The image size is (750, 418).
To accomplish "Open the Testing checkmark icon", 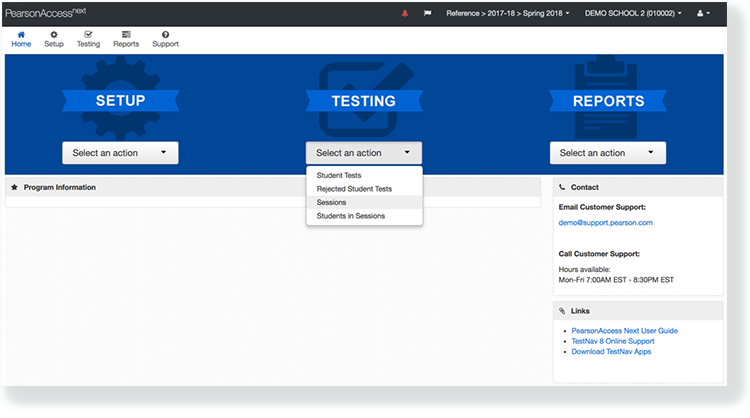I will (88, 35).
